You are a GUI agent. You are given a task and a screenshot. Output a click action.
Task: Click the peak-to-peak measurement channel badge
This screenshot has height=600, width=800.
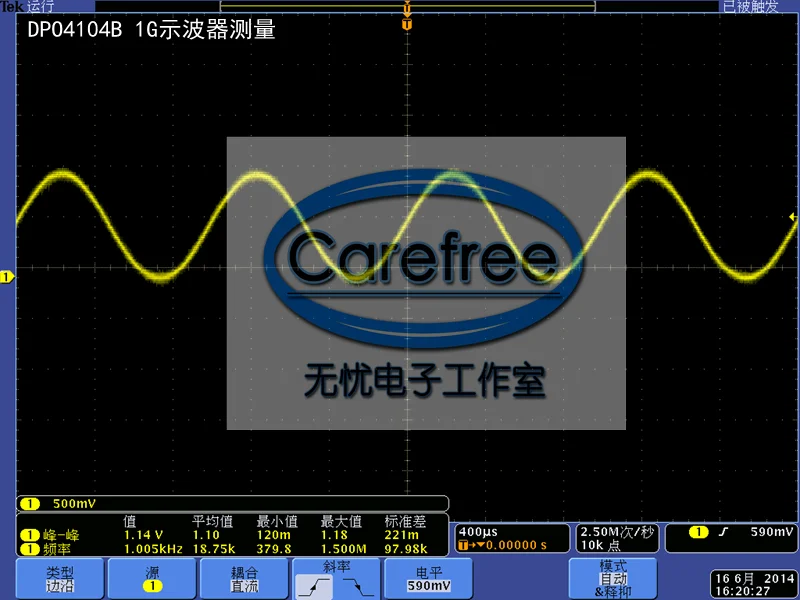30,535
